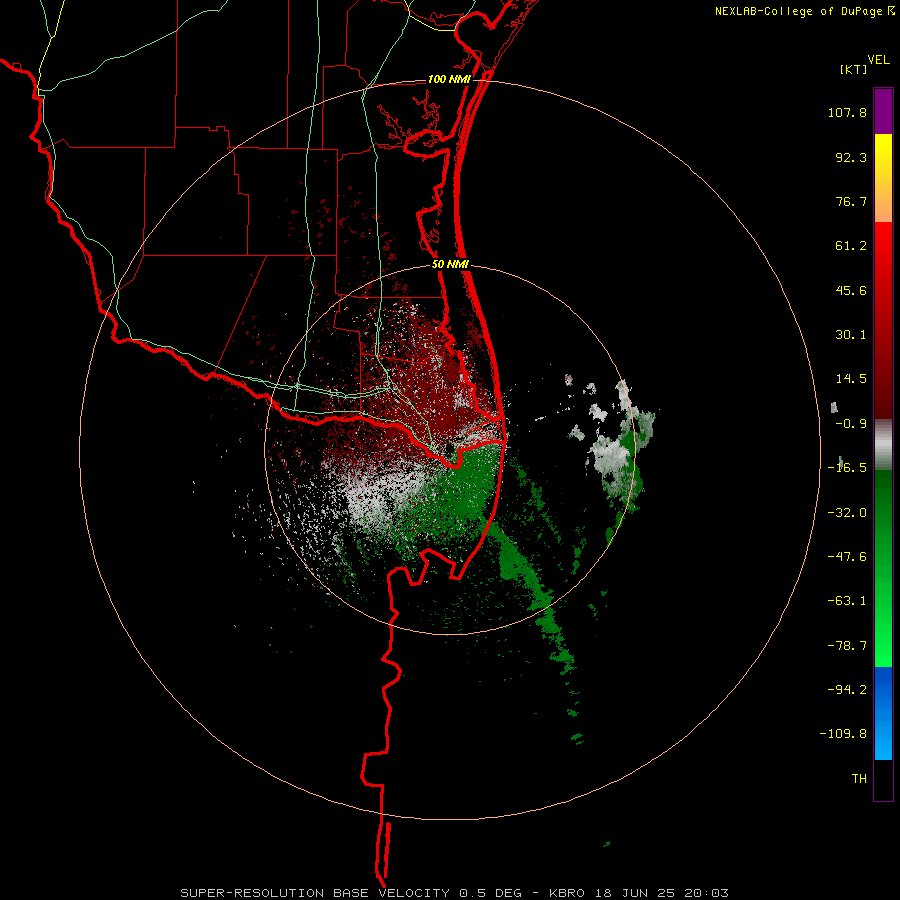The width and height of the screenshot is (900, 900).
Task: Click the 61.2 value on velocity scale
Action: (x=851, y=246)
